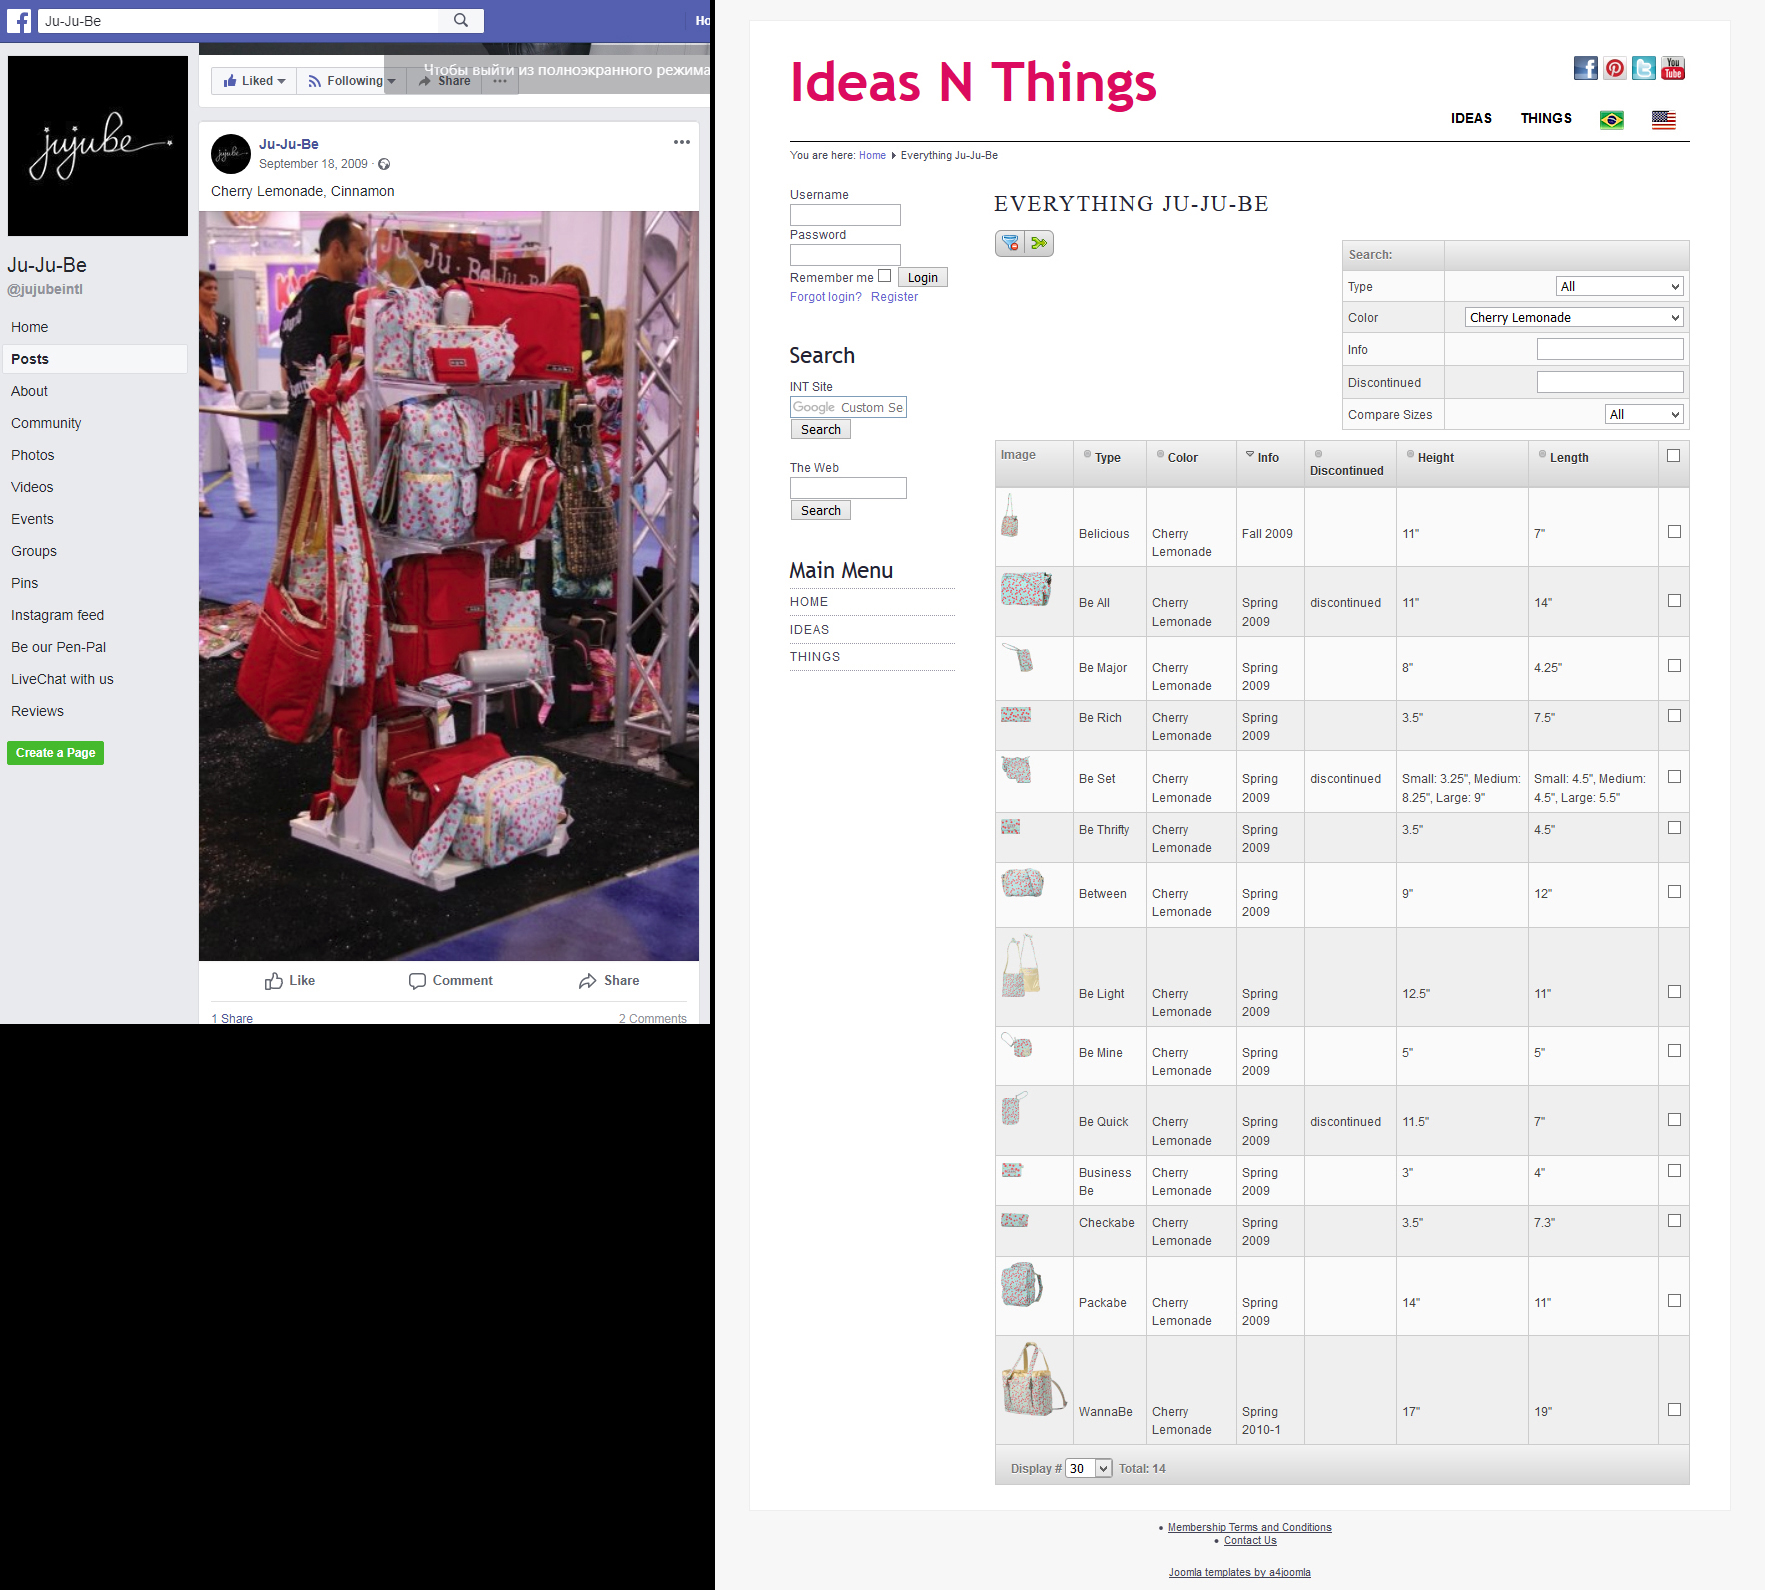Open Ideas N Things Twitter icon

(x=1644, y=68)
